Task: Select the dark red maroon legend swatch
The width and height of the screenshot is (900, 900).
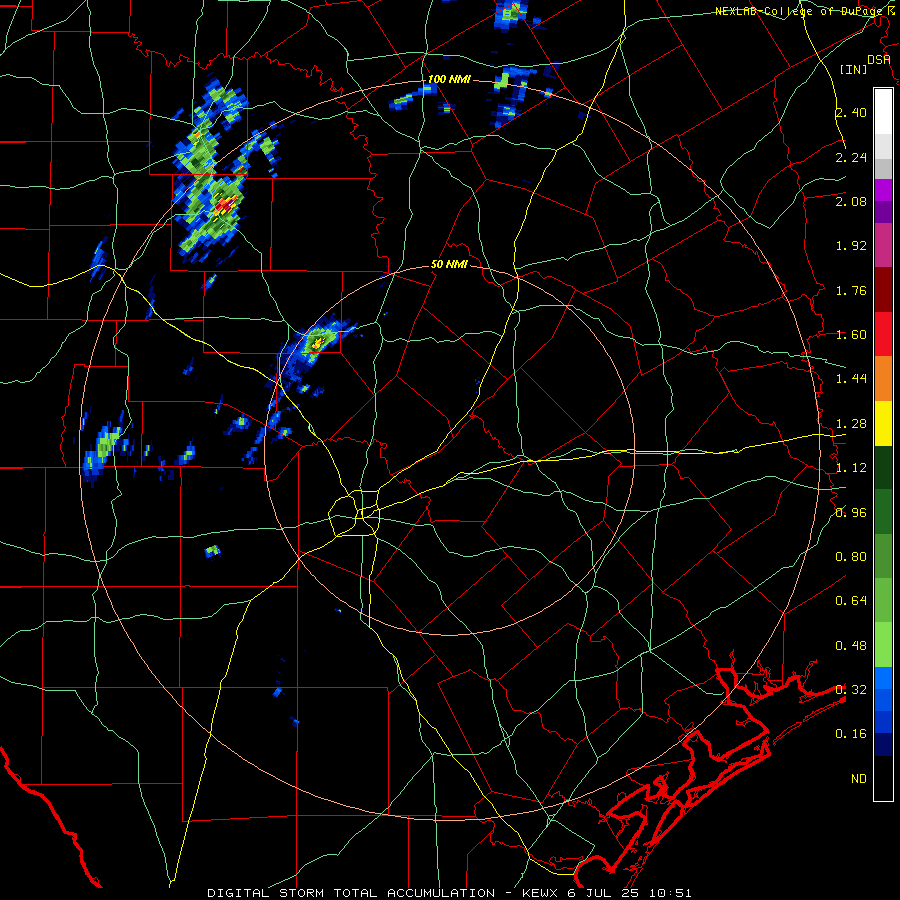Action: (x=883, y=290)
